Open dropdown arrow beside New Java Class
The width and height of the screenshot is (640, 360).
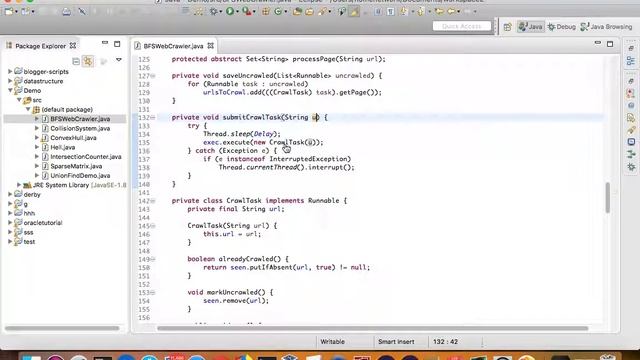tap(285, 12)
